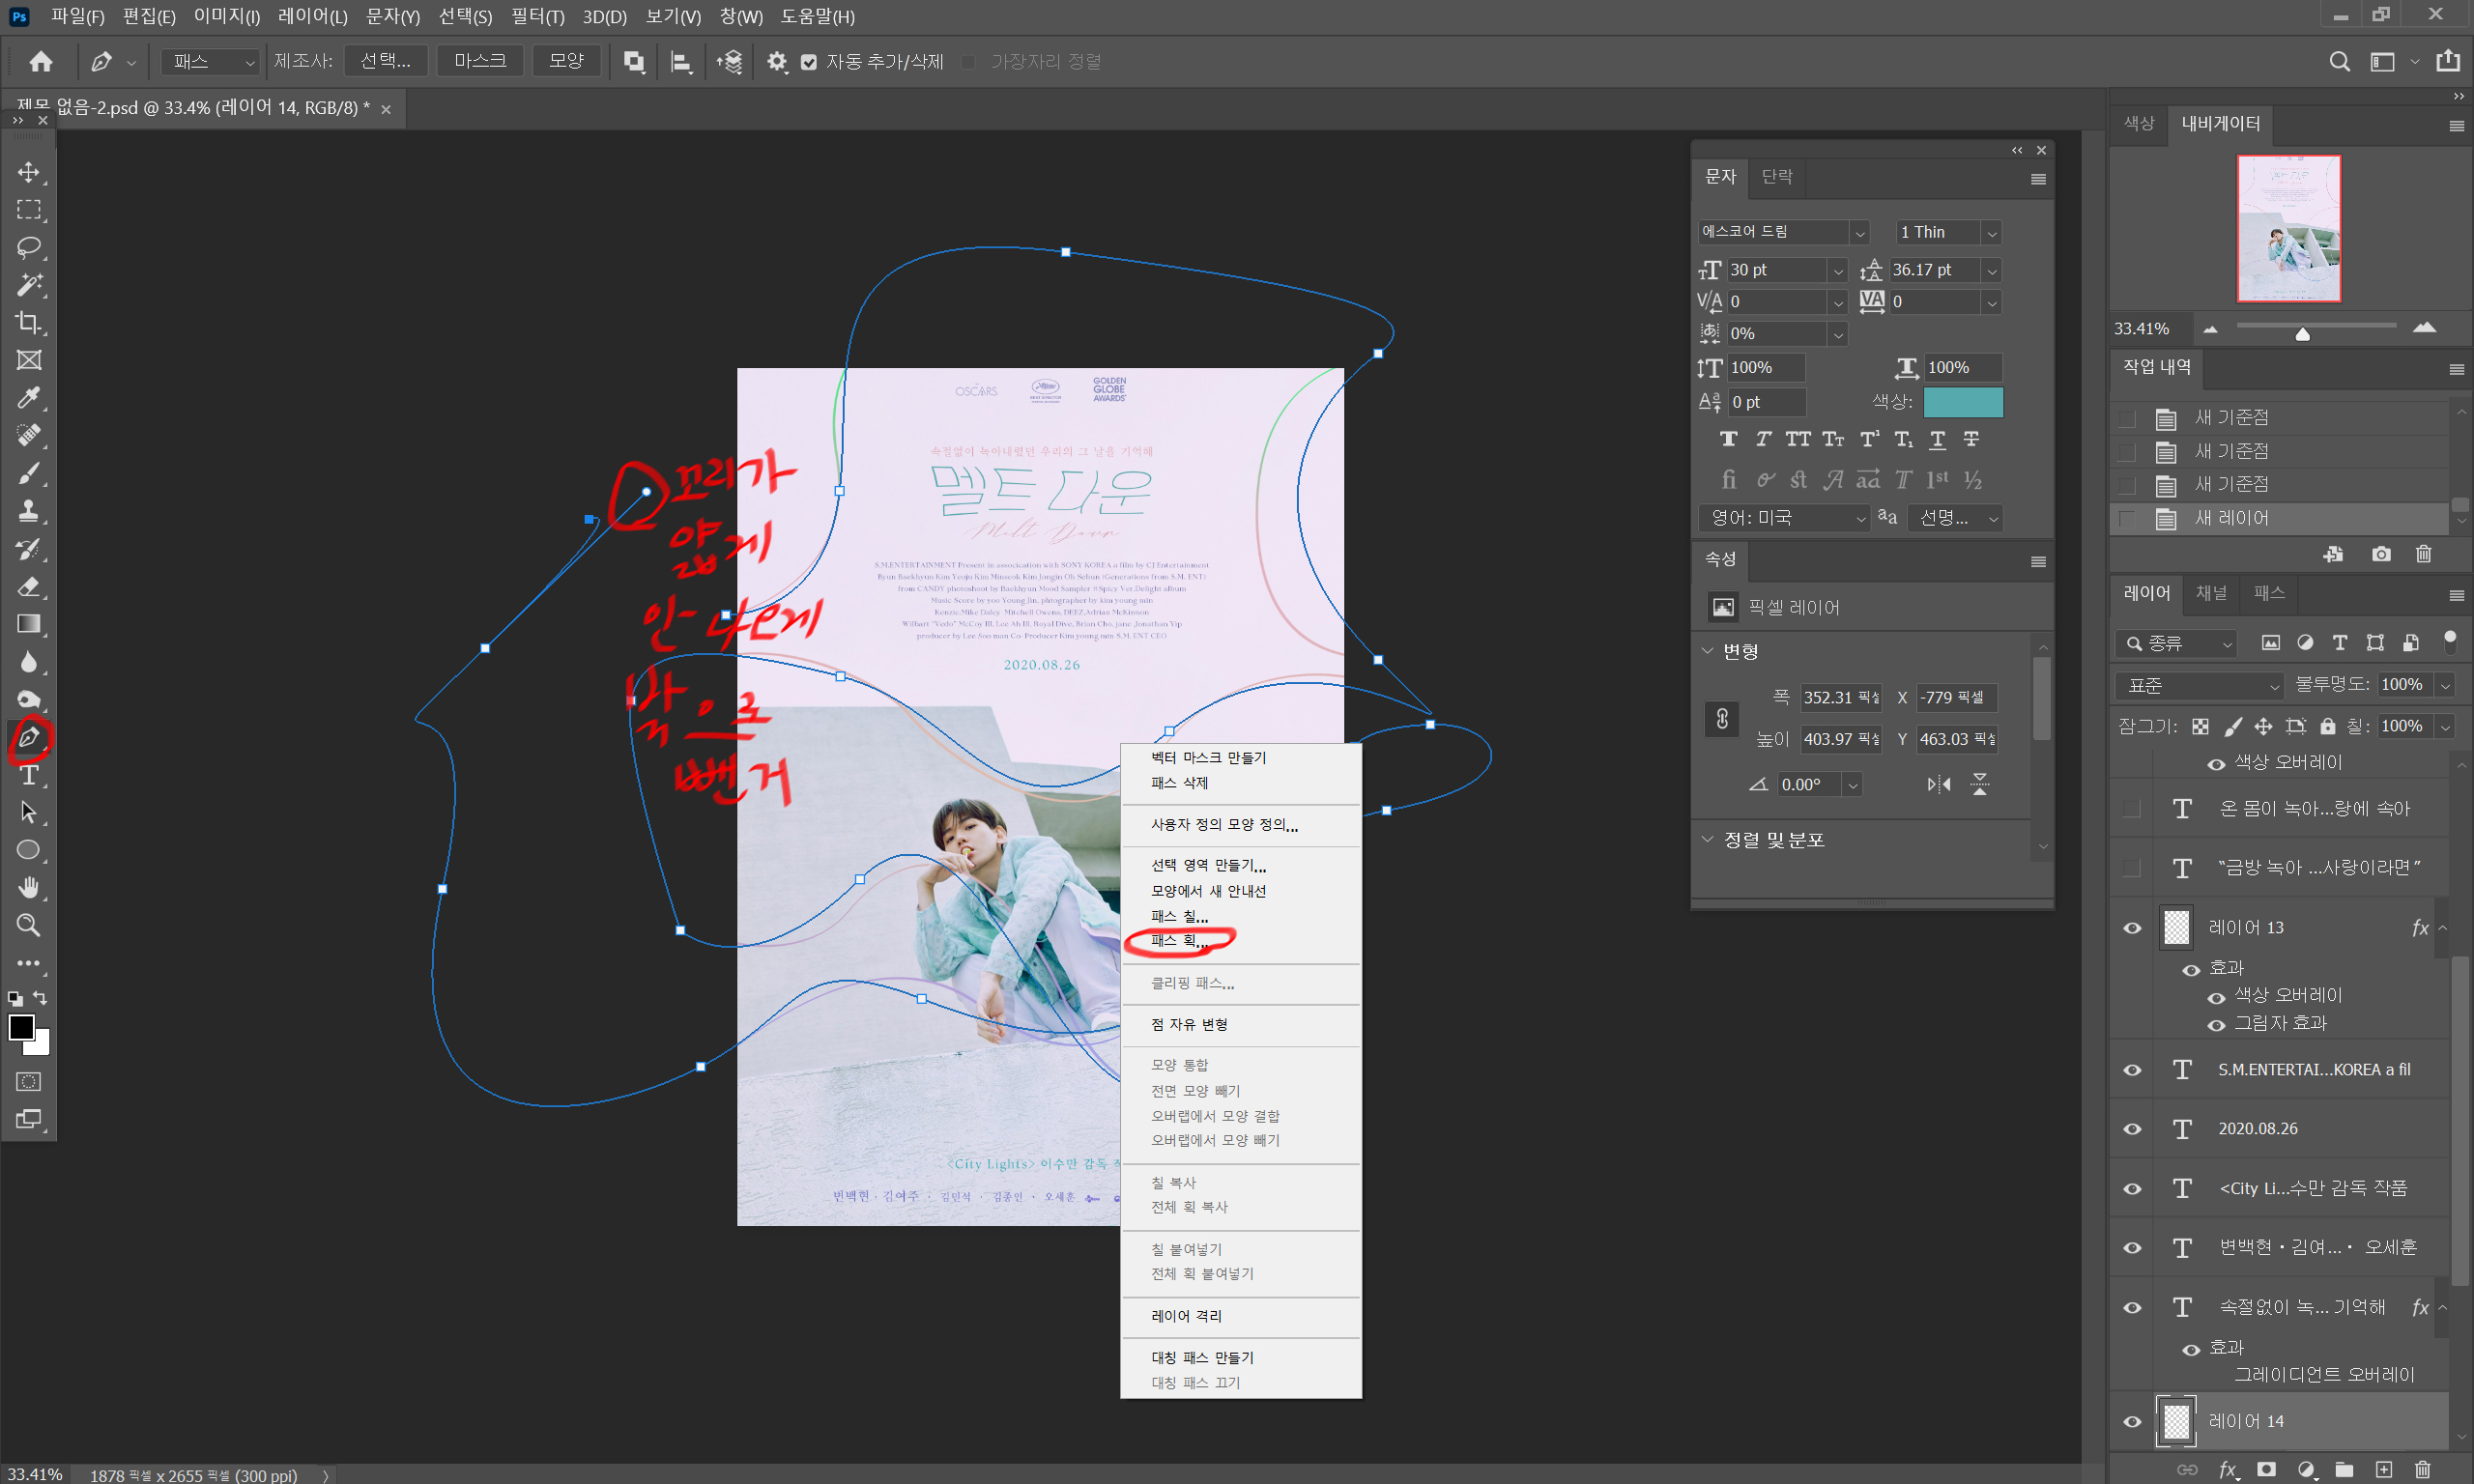Select the Frame tool
This screenshot has height=1484, width=2474.
29,360
